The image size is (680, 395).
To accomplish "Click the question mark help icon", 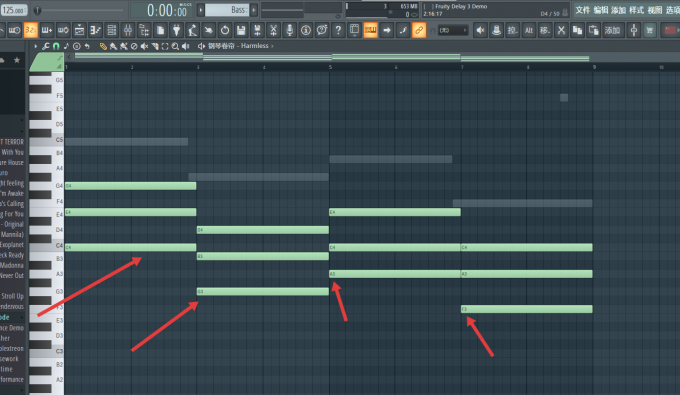I will point(338,30).
